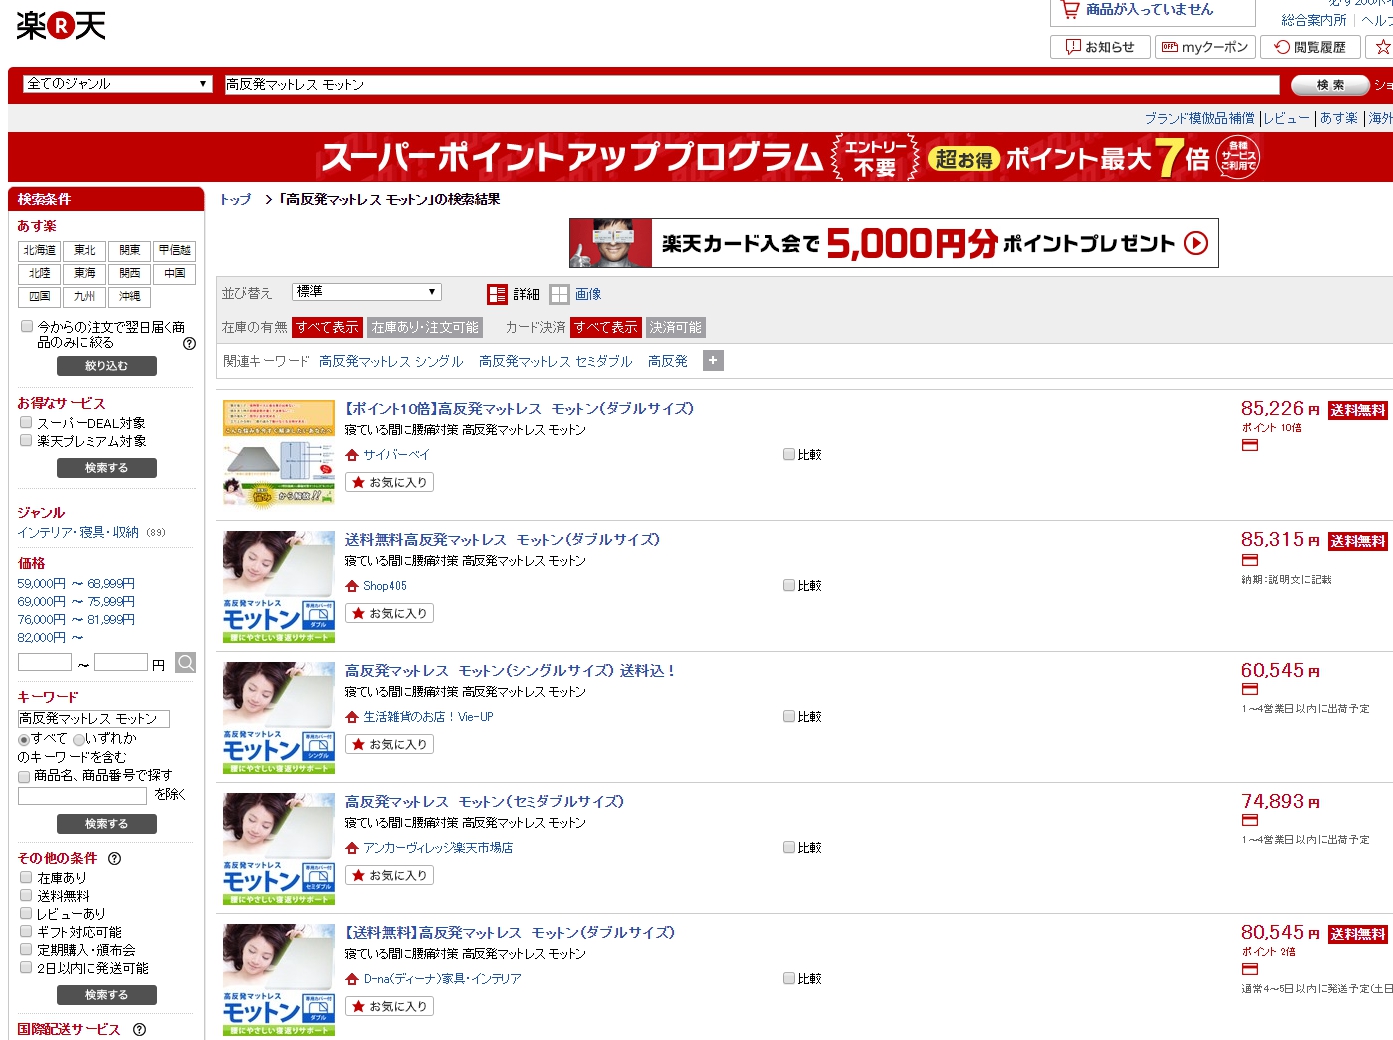Choose 関東 region for あす楽
1393x1040 pixels.
(130, 250)
